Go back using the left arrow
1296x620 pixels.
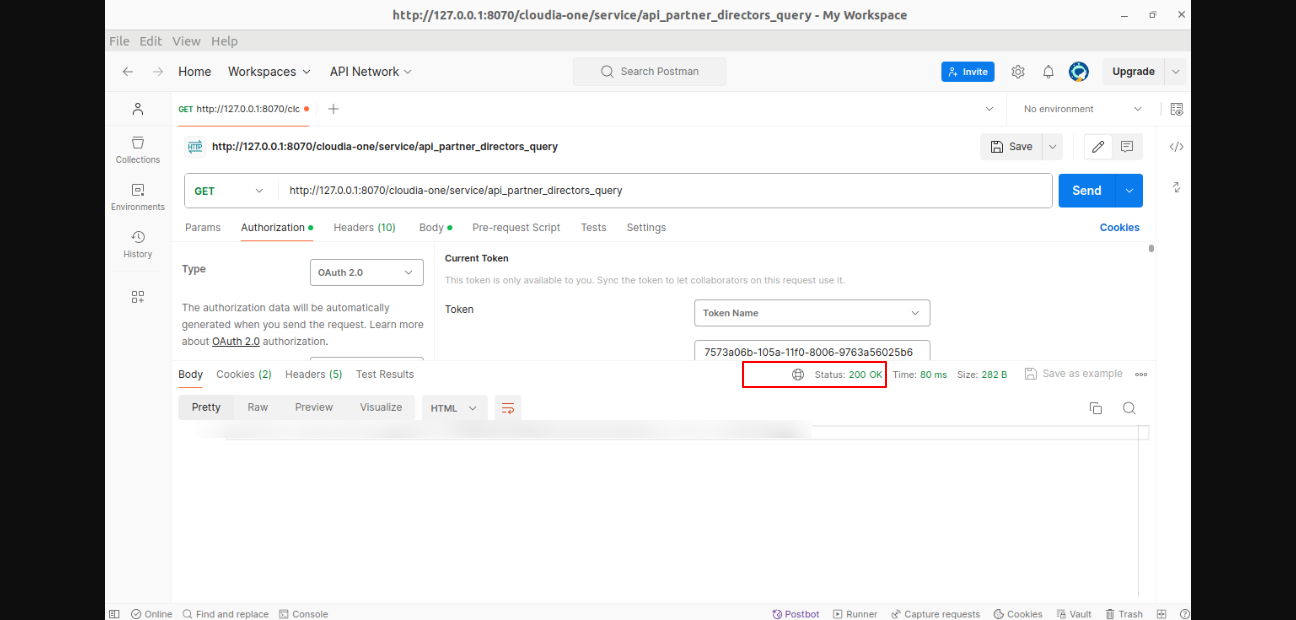(128, 72)
